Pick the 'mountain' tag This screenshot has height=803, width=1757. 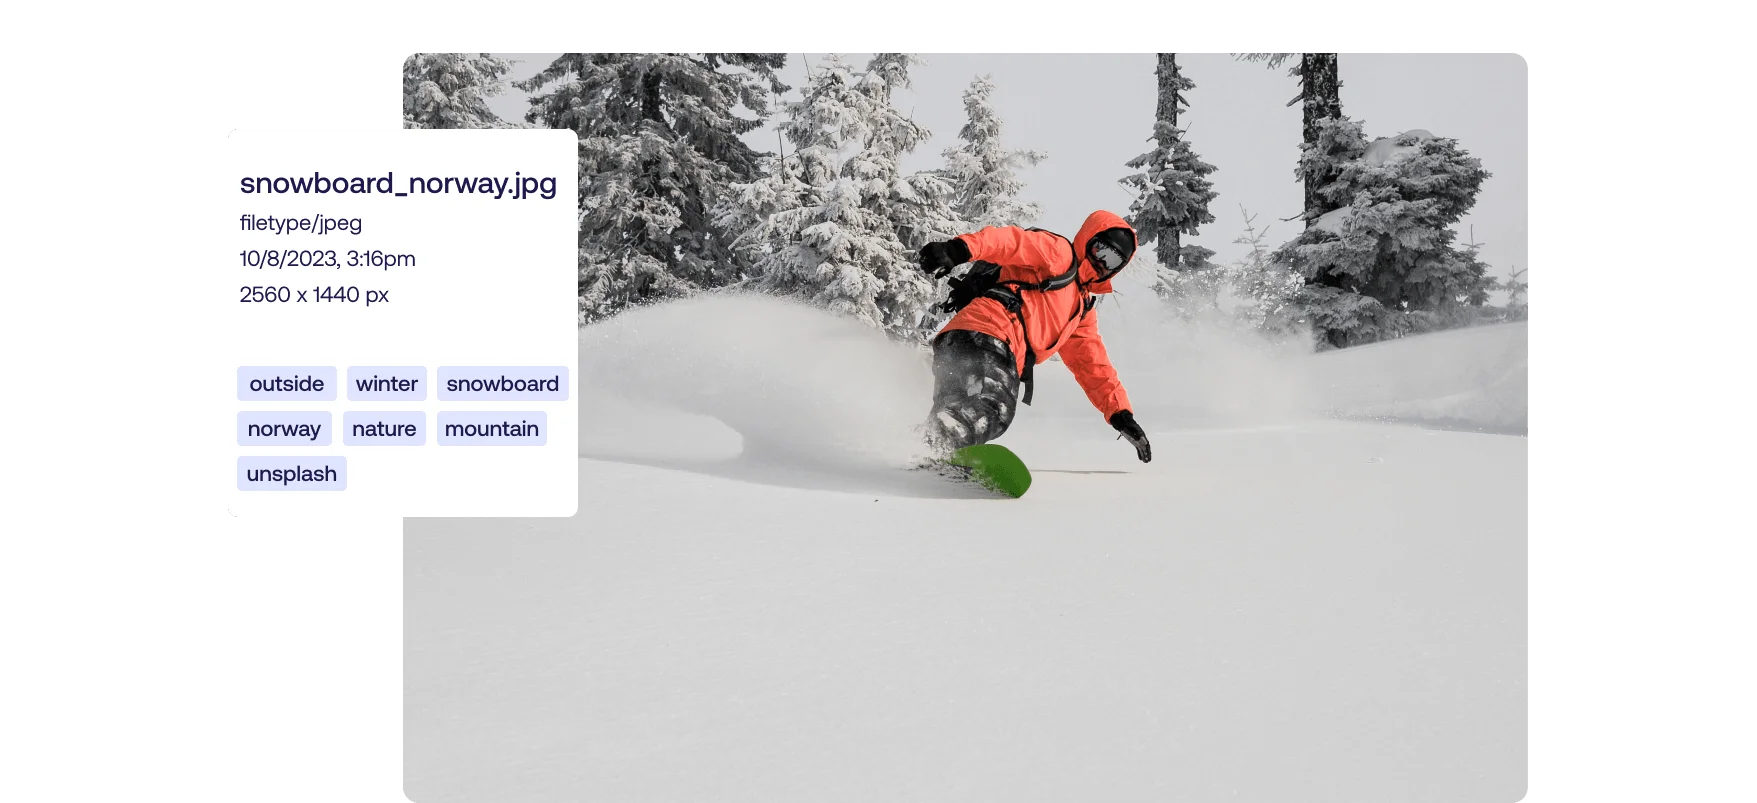coord(492,429)
